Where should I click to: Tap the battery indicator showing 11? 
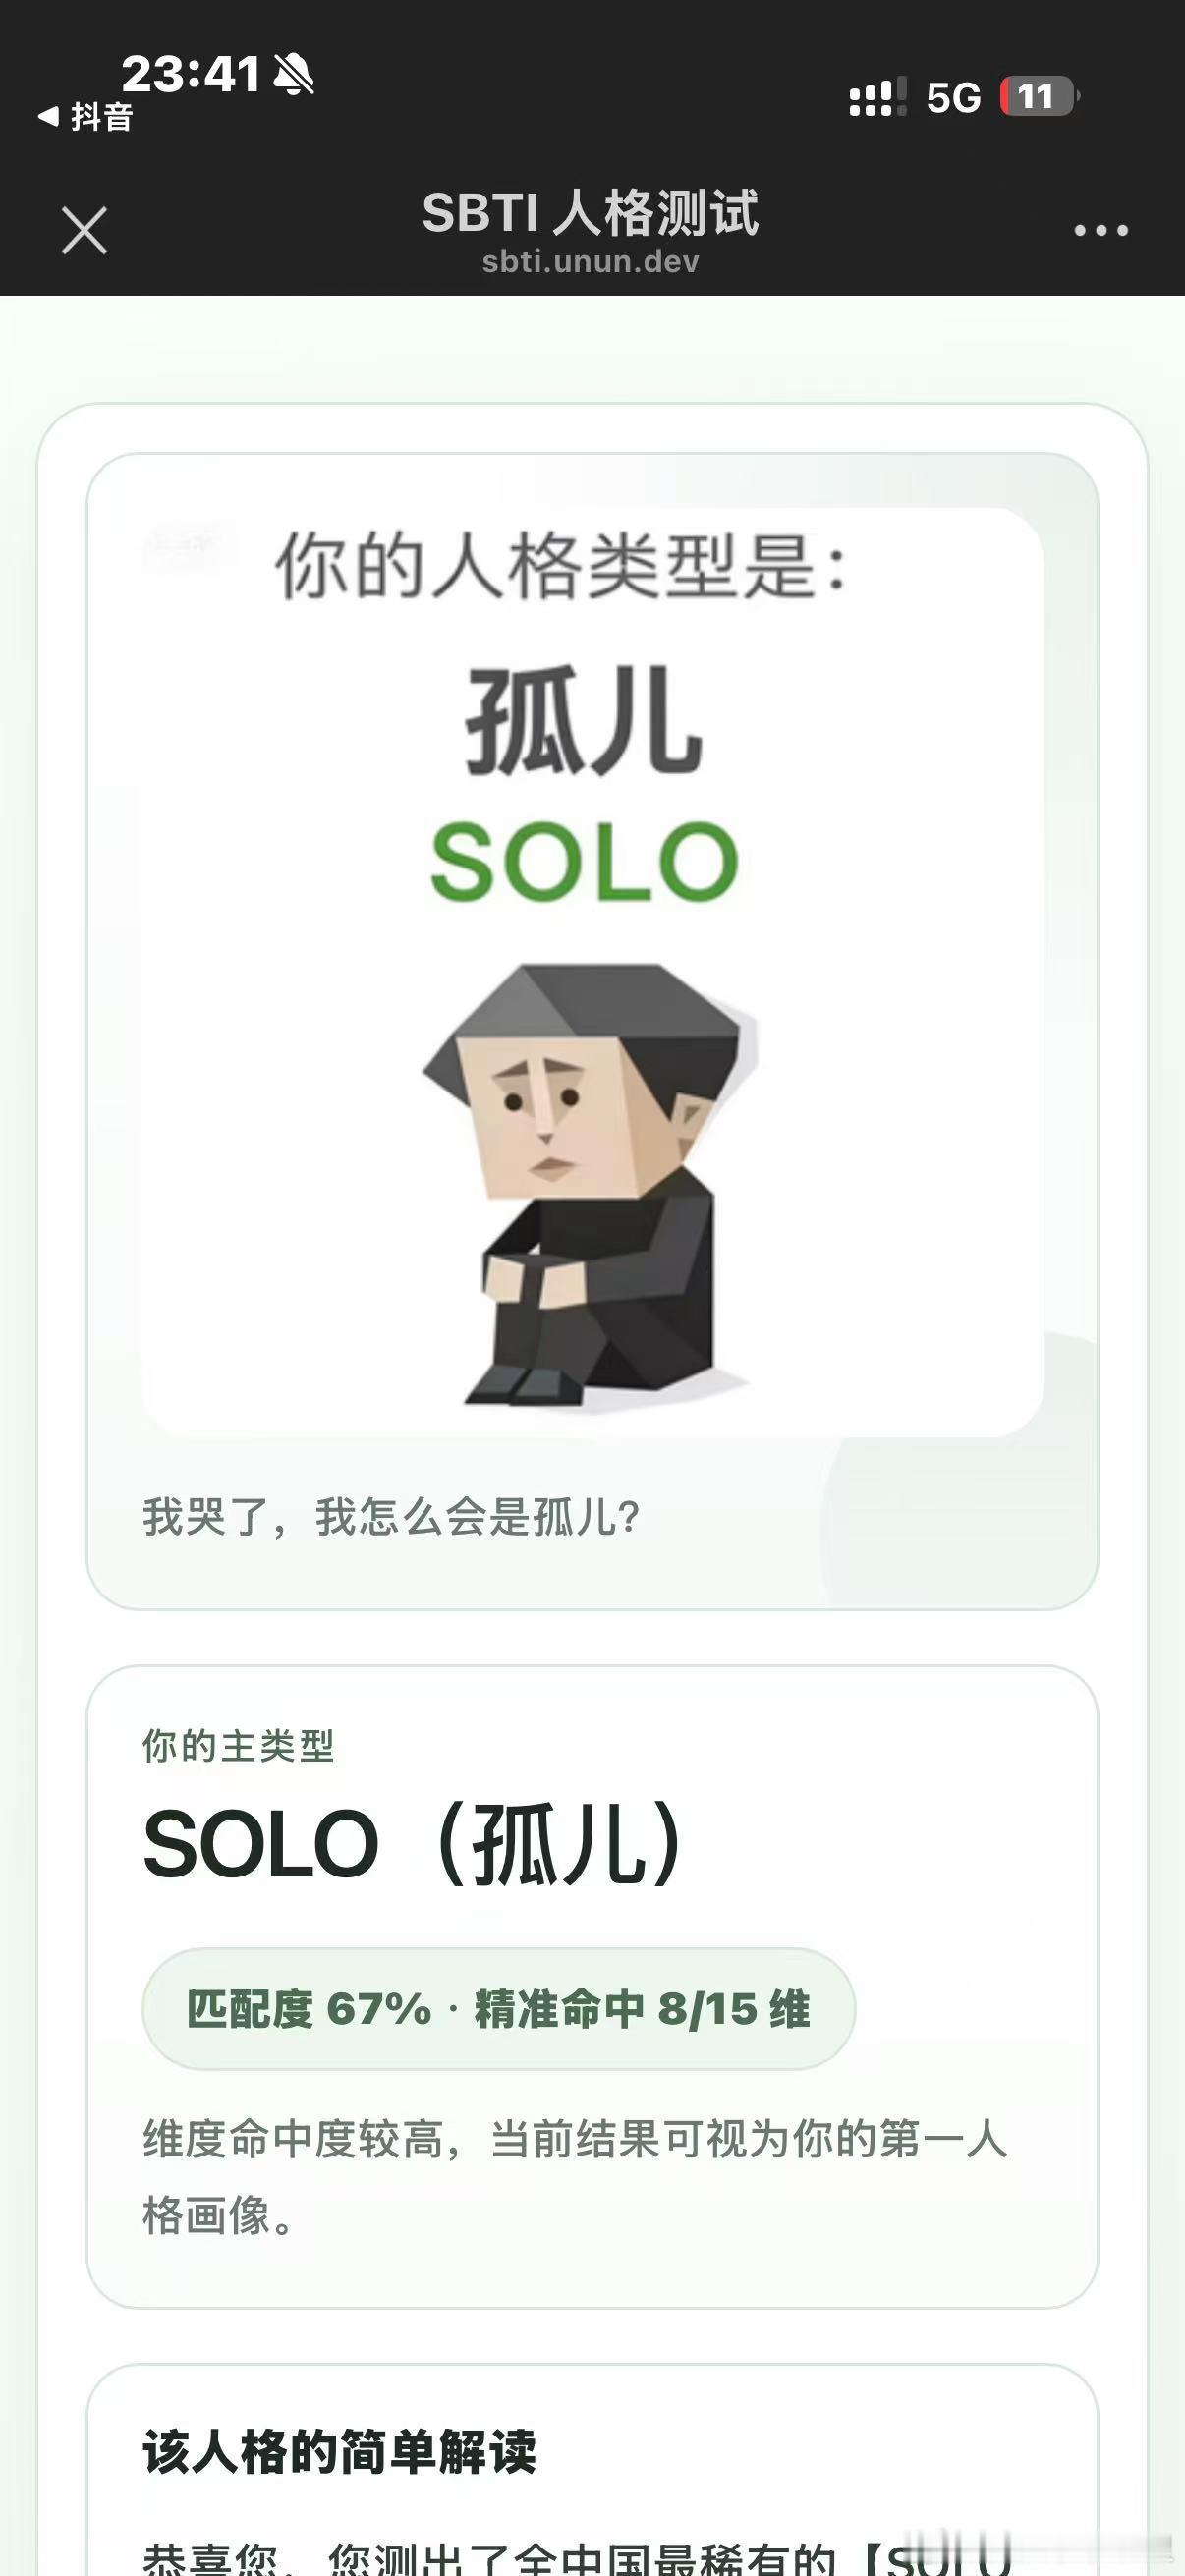1039,97
